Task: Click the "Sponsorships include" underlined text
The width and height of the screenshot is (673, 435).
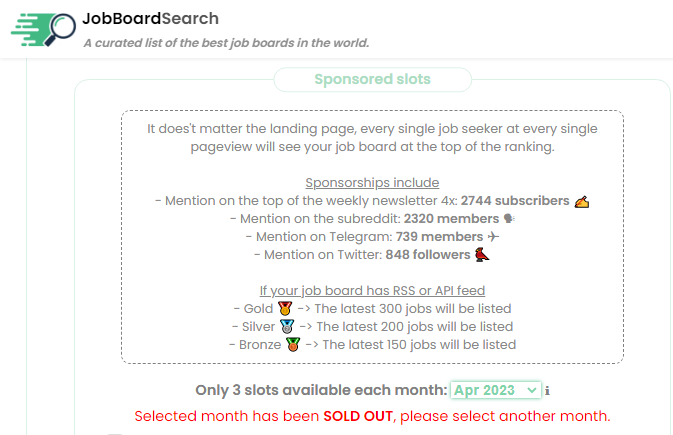Action: (x=372, y=183)
